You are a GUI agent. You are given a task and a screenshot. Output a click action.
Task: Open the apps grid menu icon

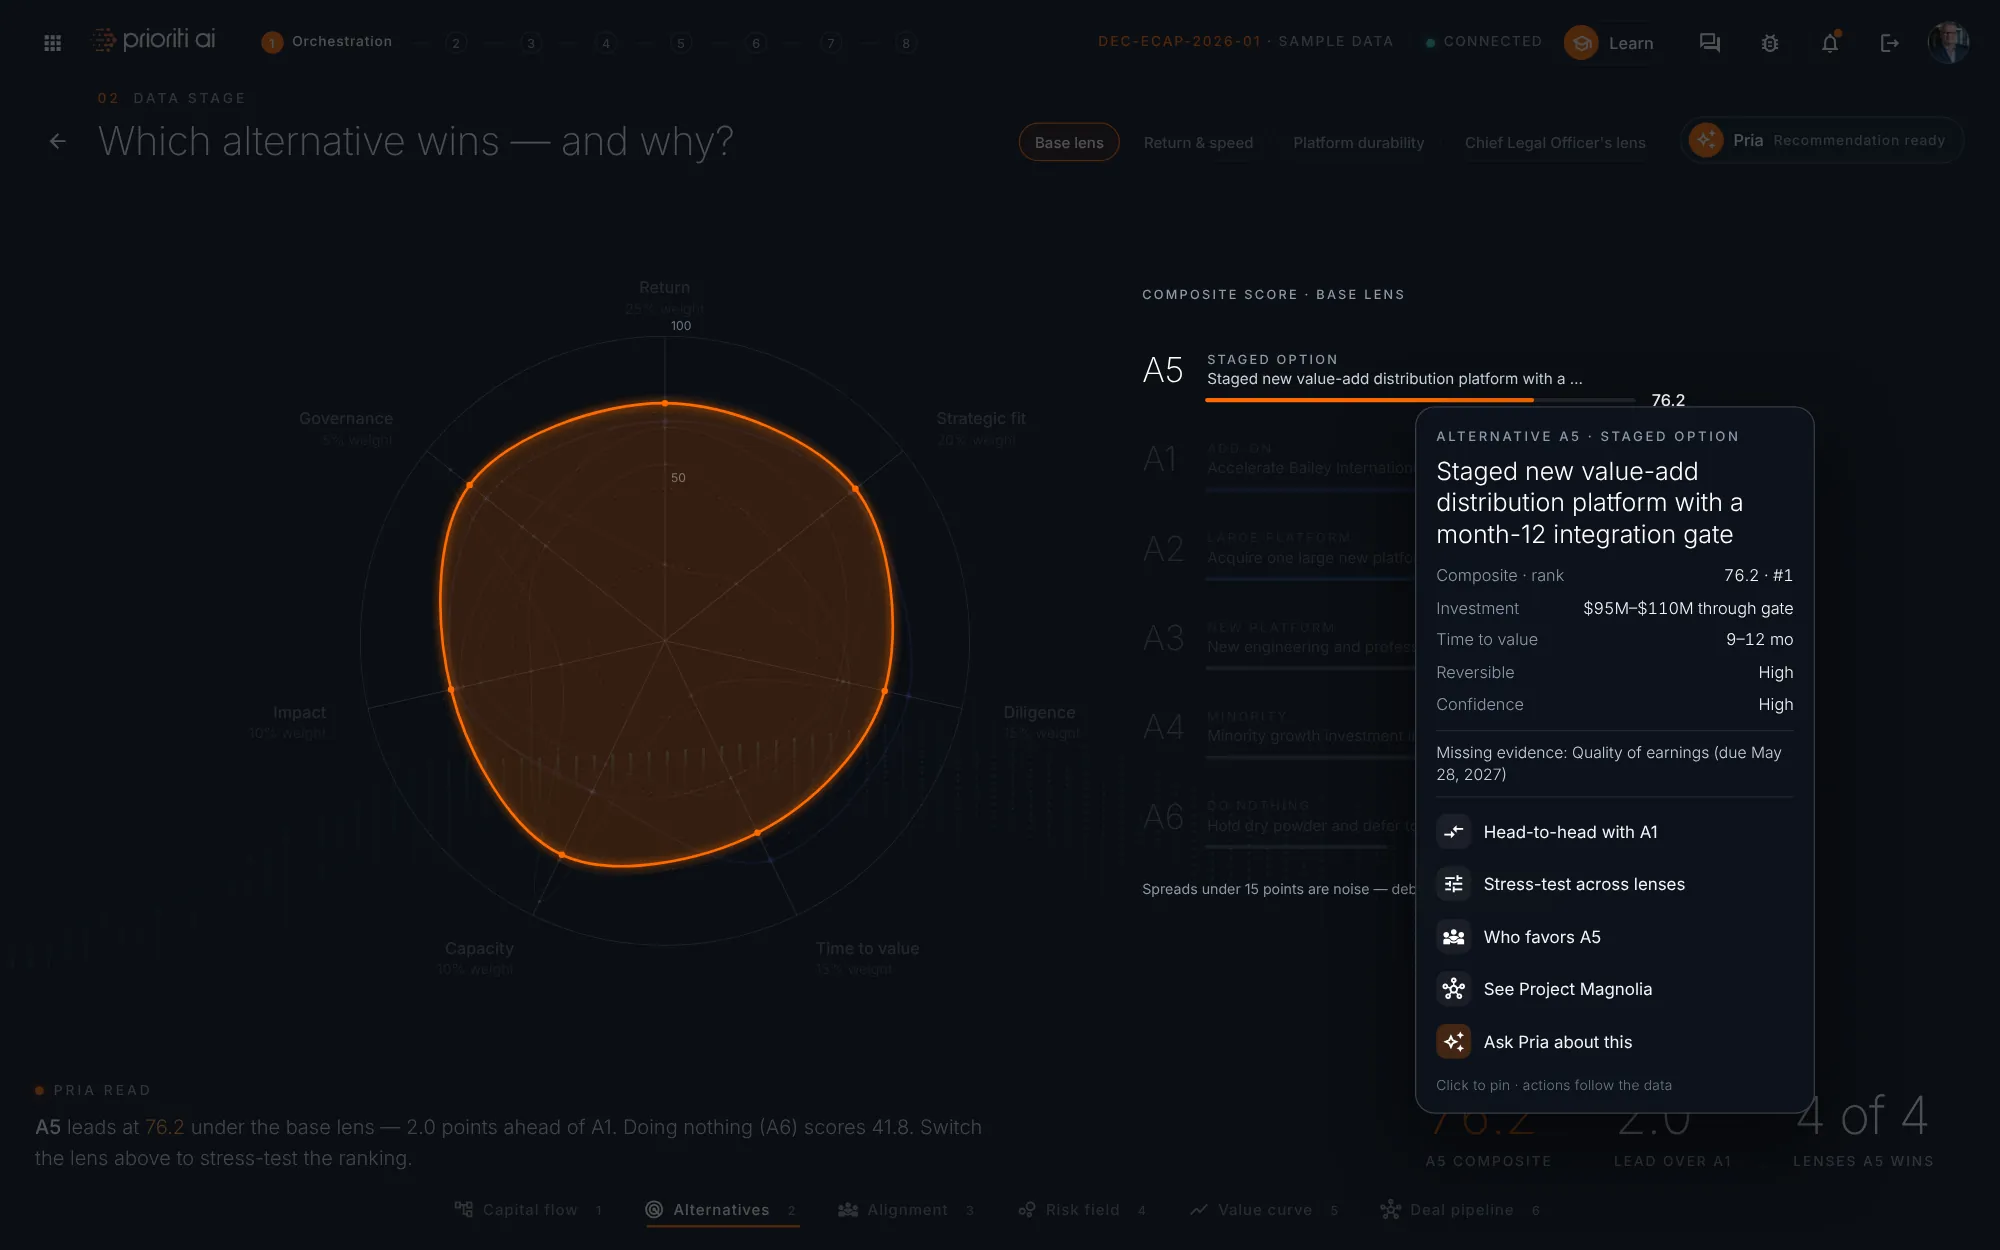click(53, 43)
